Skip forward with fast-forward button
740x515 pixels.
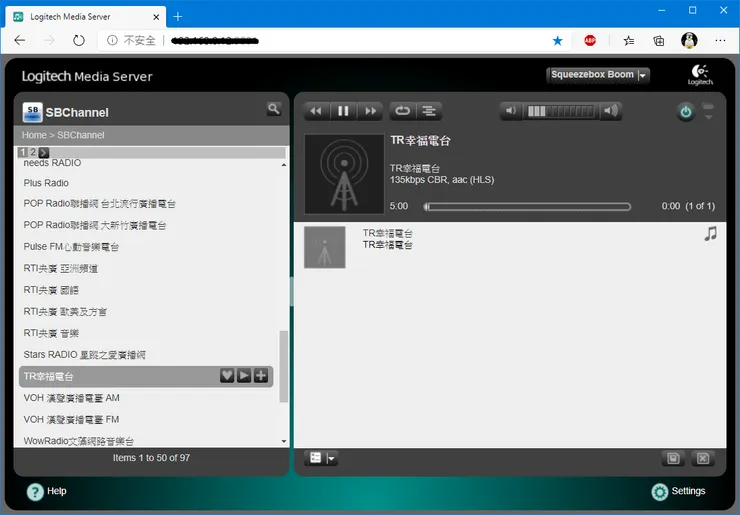[x=370, y=111]
